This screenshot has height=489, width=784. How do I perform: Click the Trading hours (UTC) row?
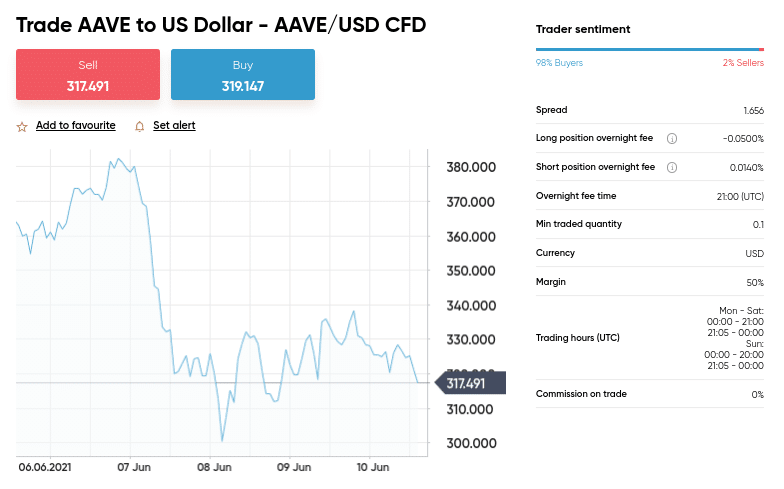(x=578, y=338)
